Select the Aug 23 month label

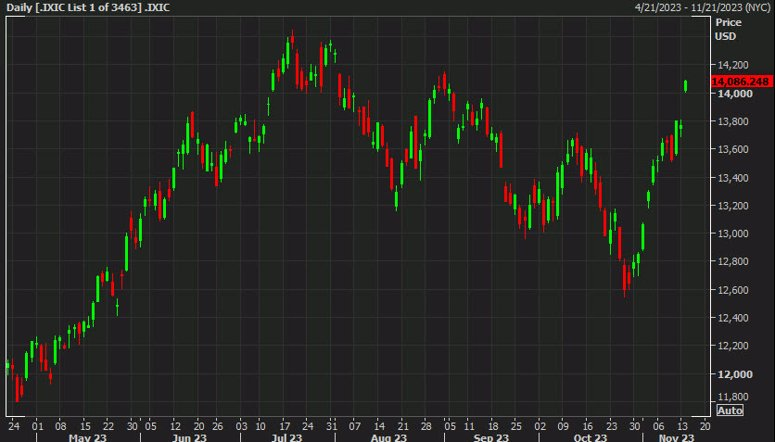[388, 438]
